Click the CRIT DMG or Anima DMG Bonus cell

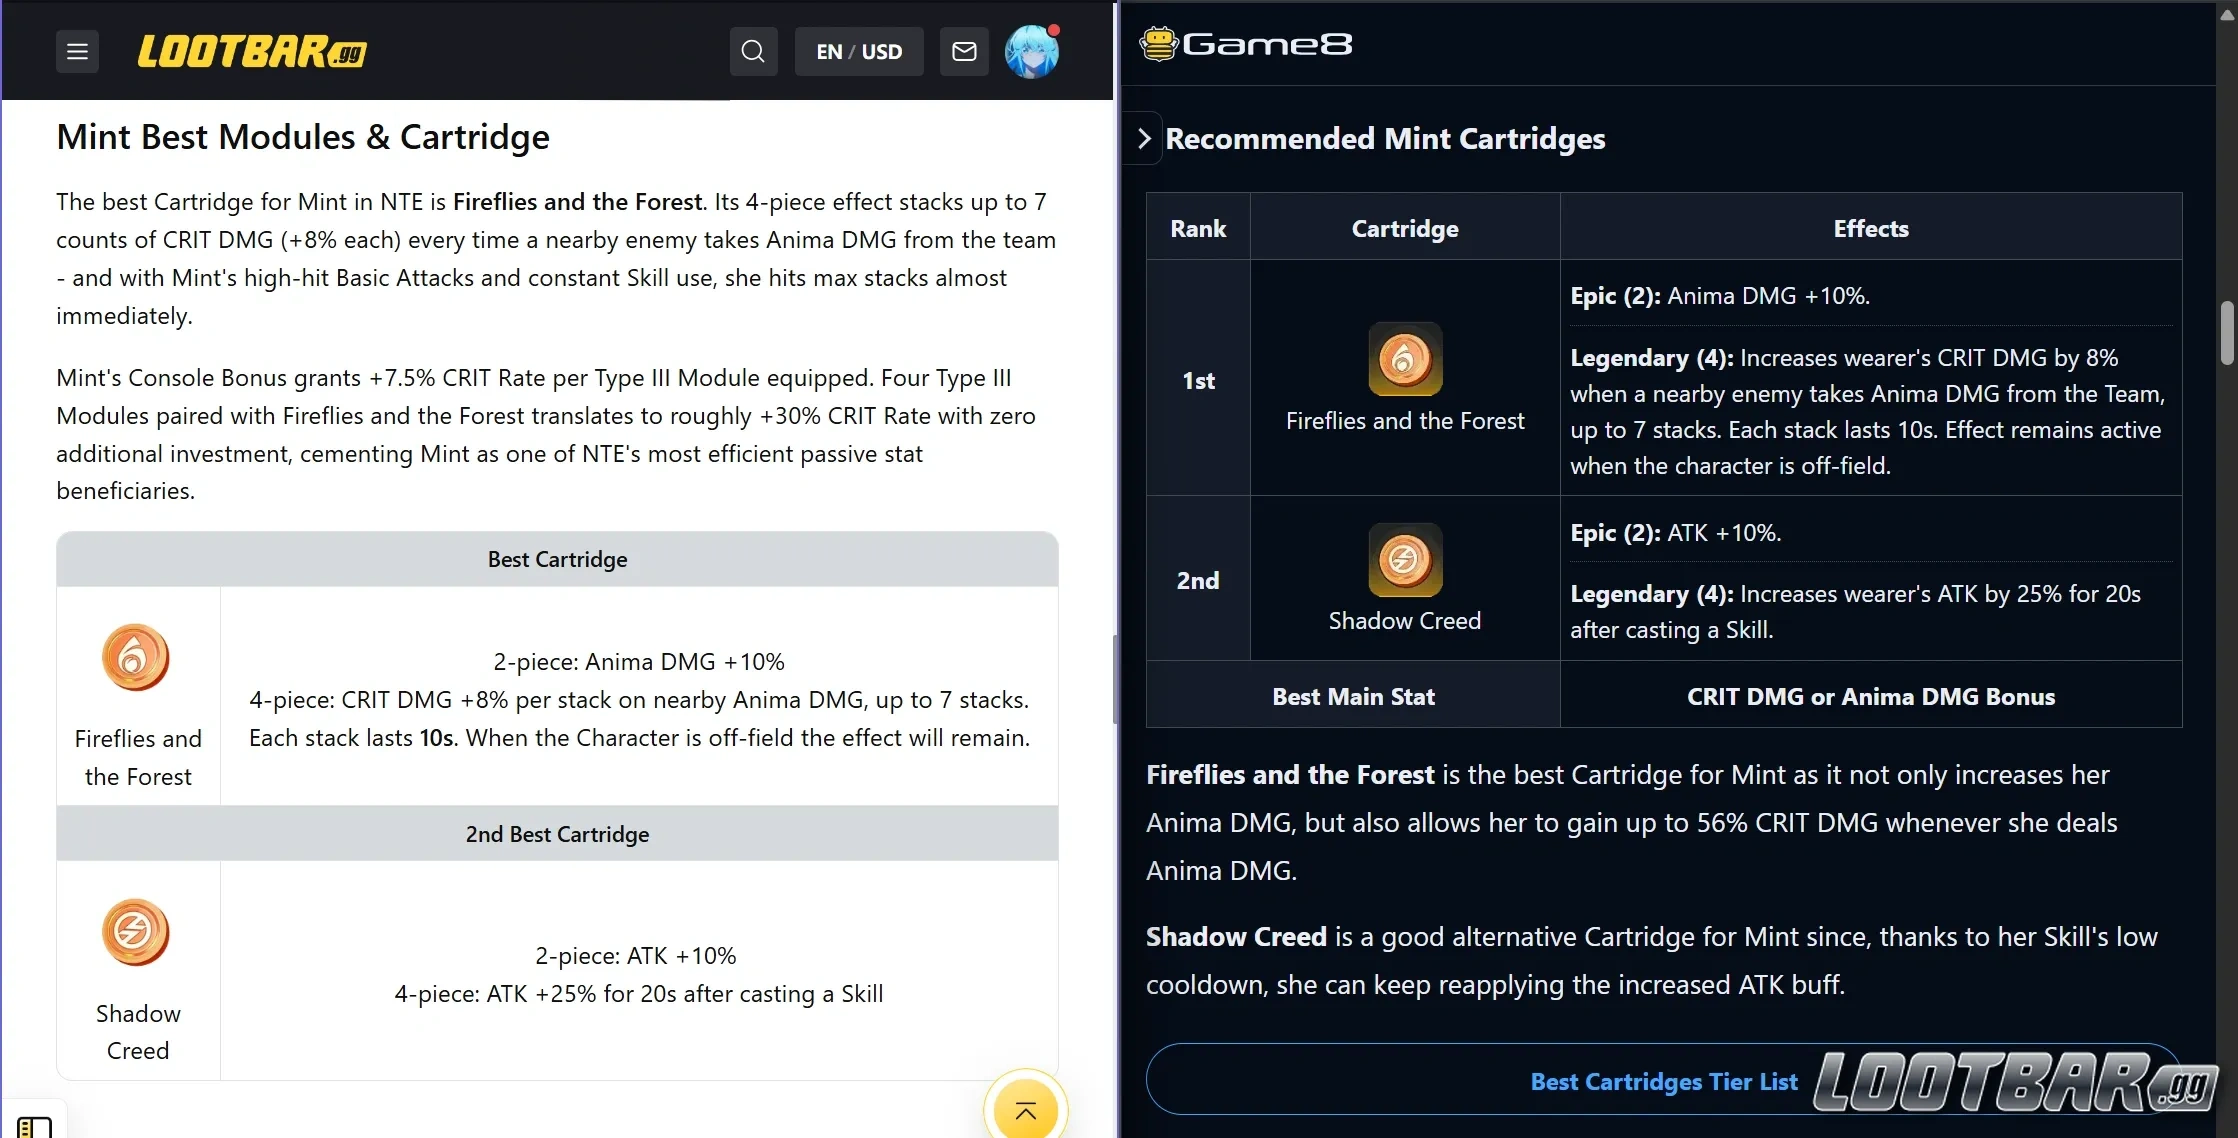[x=1871, y=696]
